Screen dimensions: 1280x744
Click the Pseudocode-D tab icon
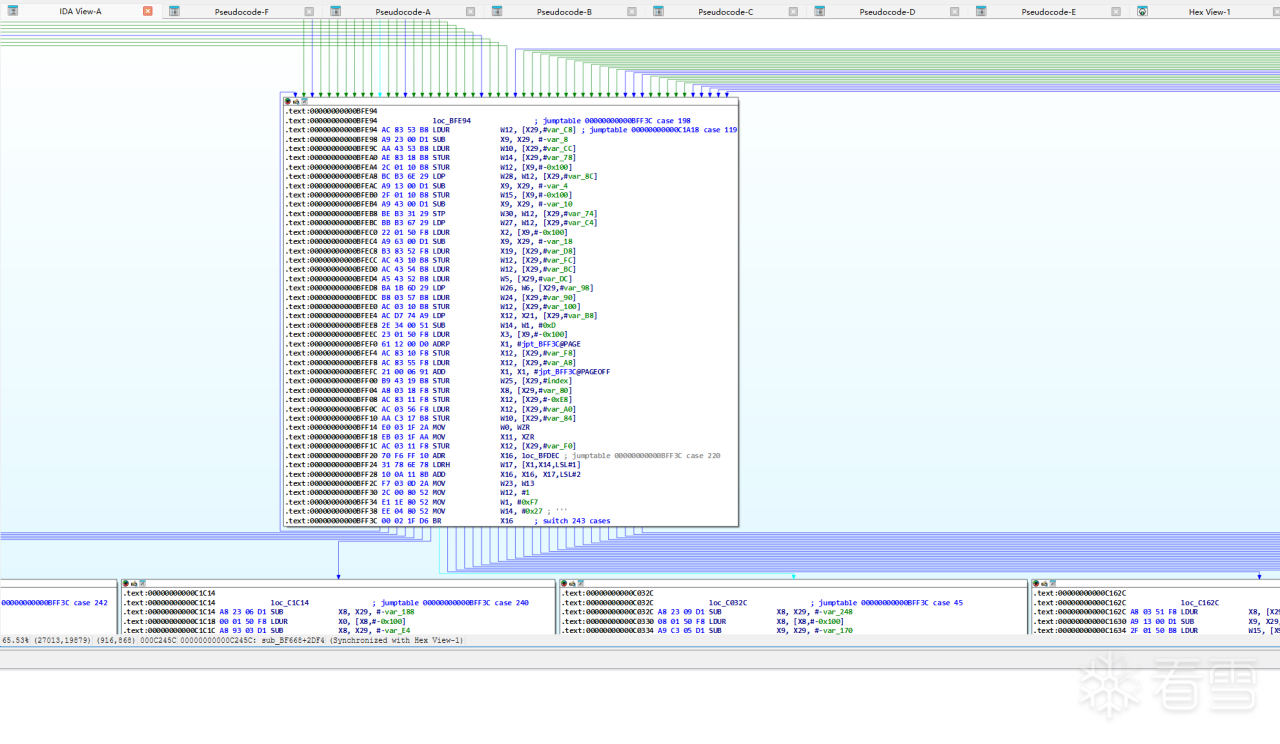tap(820, 12)
